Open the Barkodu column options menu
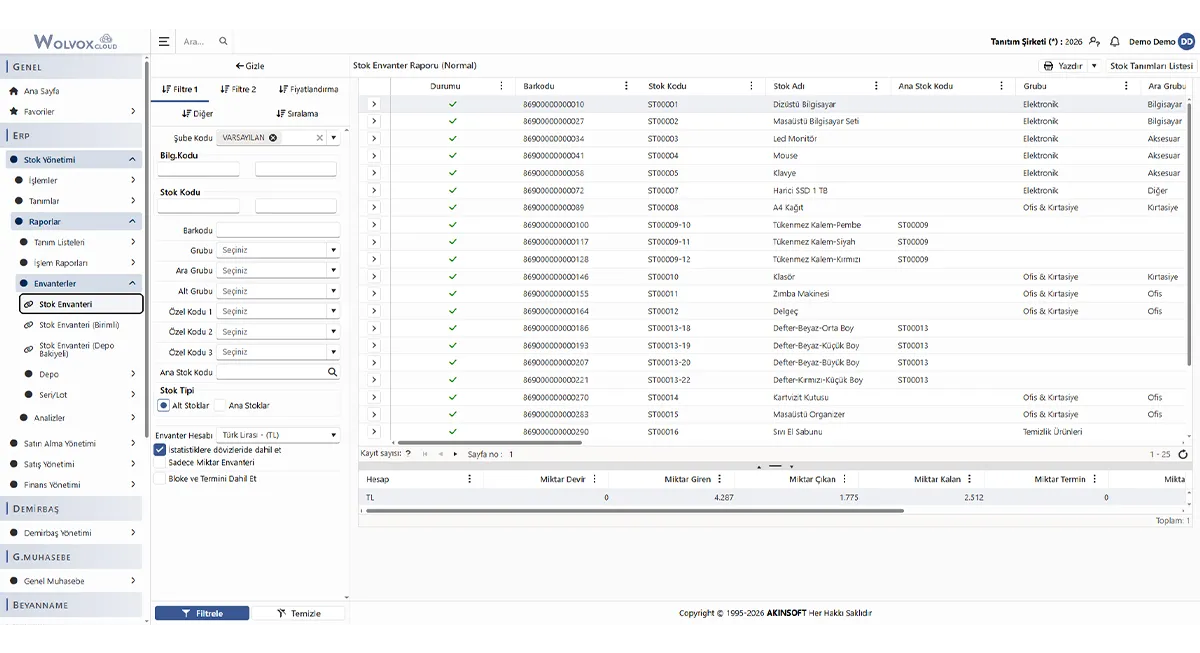The height and width of the screenshot is (653, 1200). pos(626,86)
